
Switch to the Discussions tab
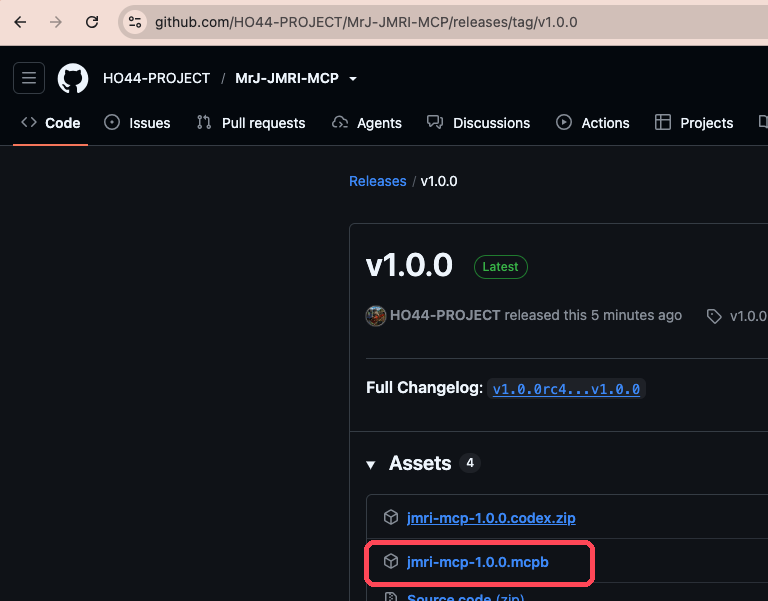point(479,123)
